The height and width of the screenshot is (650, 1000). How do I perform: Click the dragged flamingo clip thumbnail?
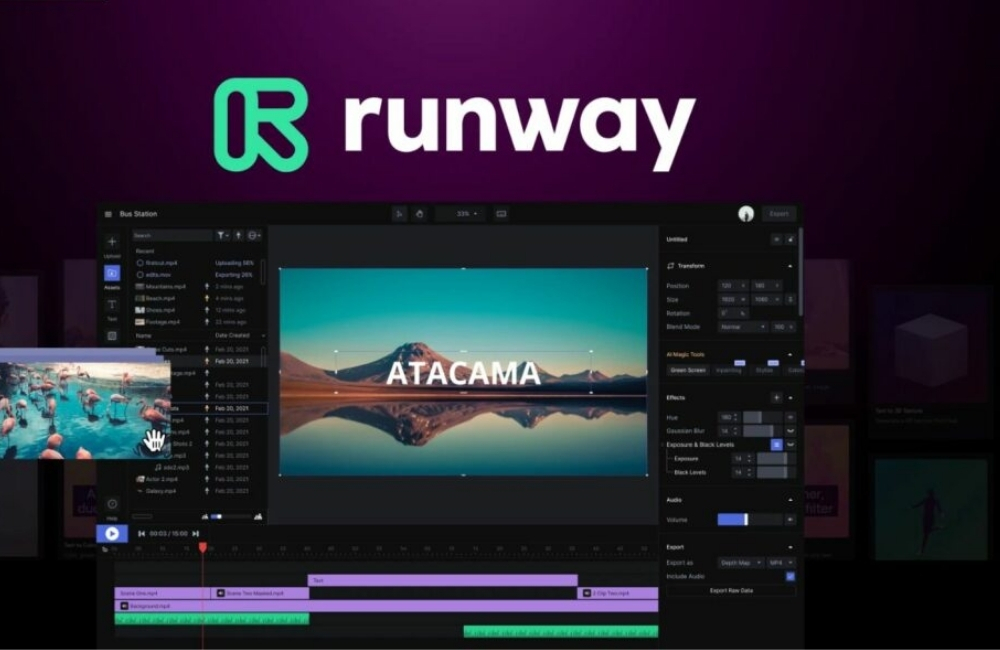coord(85,410)
